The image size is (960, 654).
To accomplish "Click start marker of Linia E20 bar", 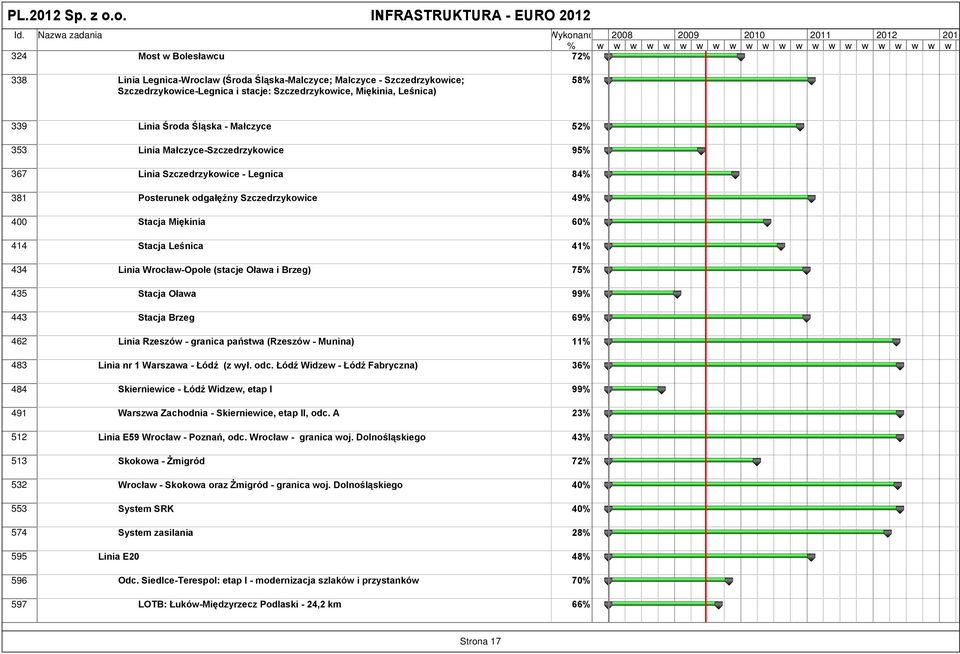I will point(608,557).
